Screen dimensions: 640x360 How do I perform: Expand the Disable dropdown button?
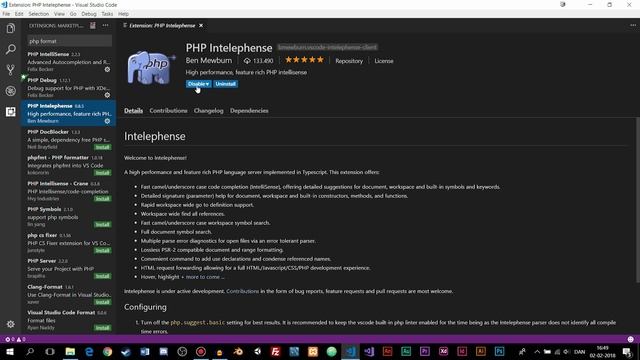(x=198, y=84)
